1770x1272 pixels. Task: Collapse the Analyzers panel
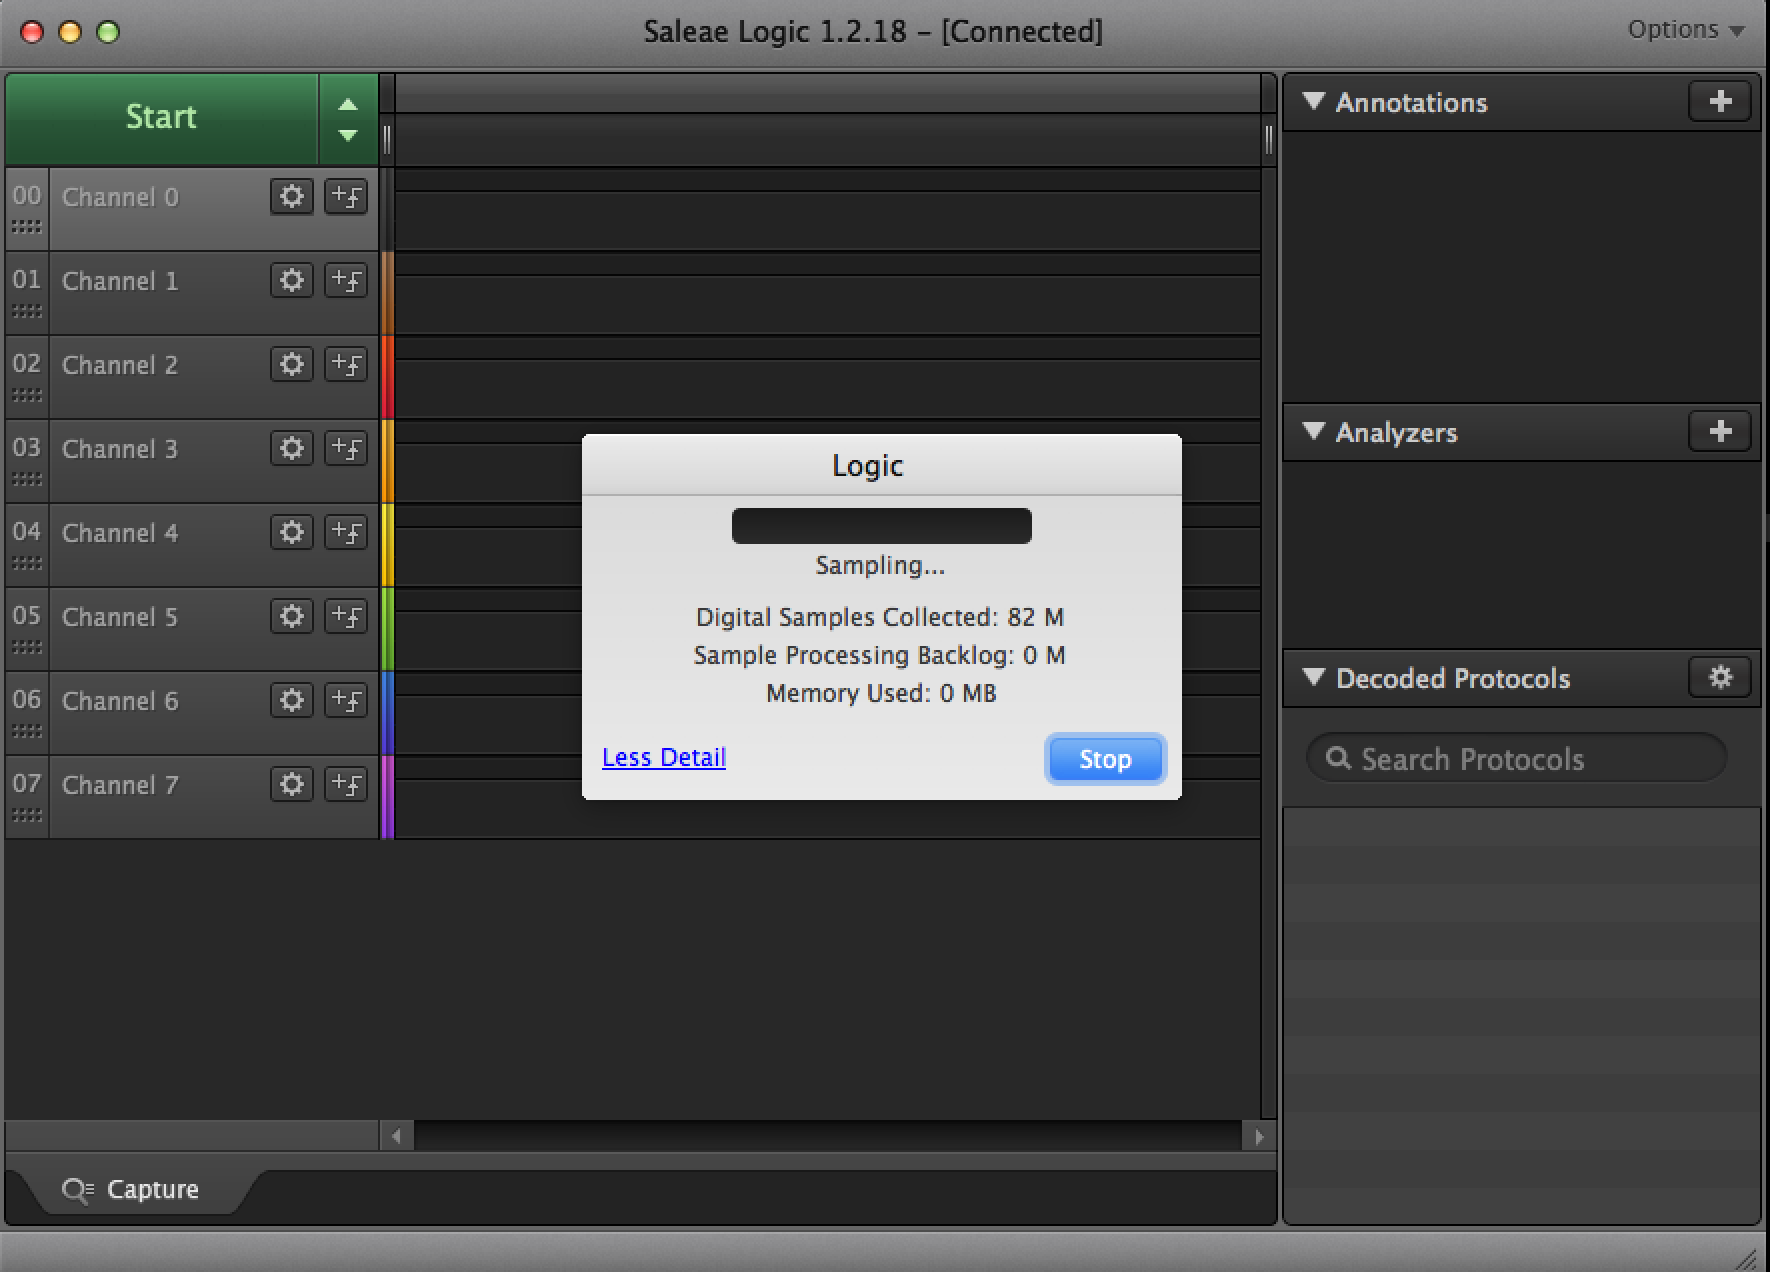pyautogui.click(x=1314, y=432)
